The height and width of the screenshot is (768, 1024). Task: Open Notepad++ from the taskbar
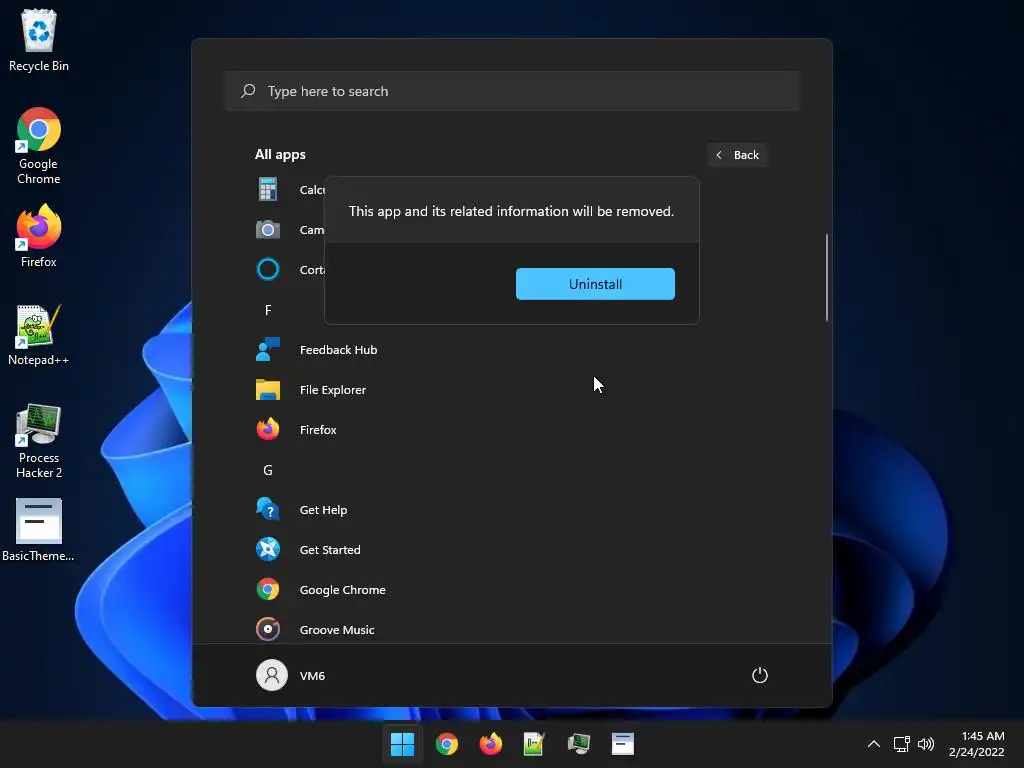click(x=534, y=744)
